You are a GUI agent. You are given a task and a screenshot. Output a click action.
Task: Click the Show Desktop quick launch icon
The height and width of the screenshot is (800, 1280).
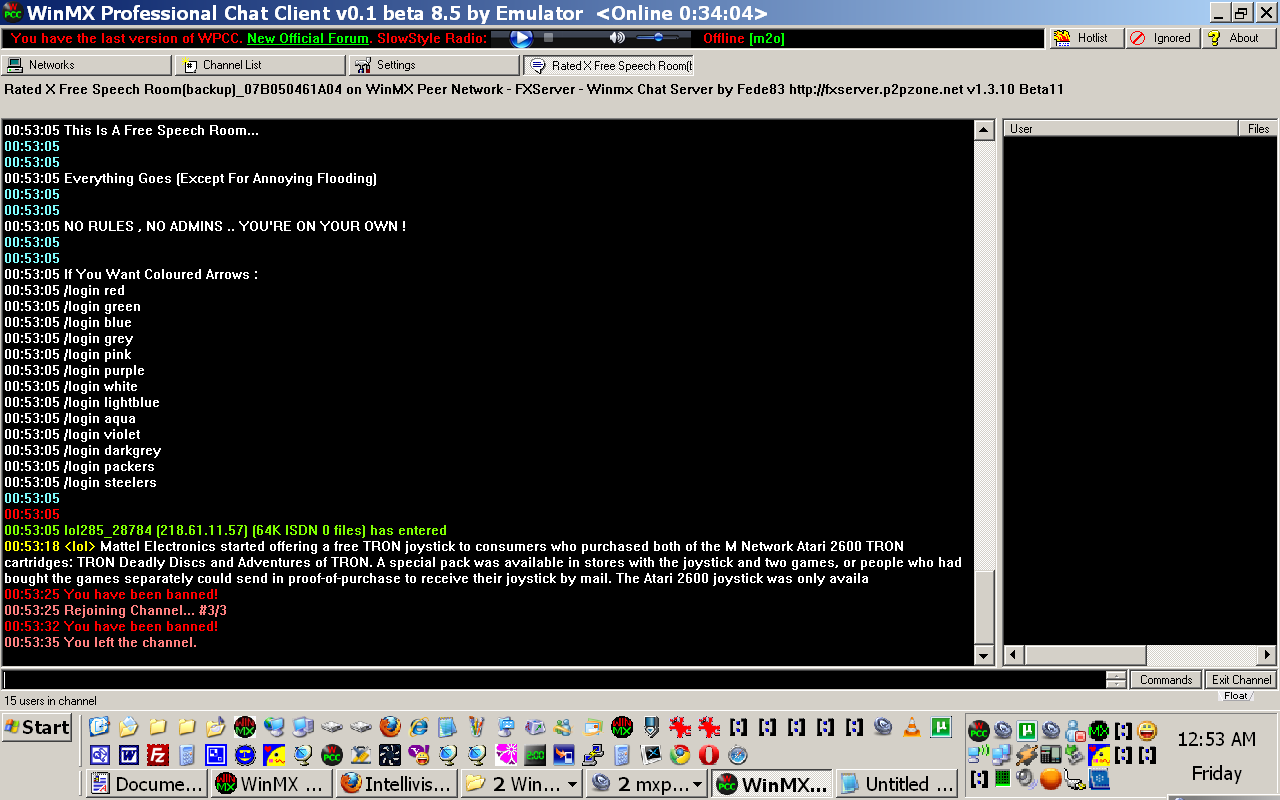pos(98,727)
